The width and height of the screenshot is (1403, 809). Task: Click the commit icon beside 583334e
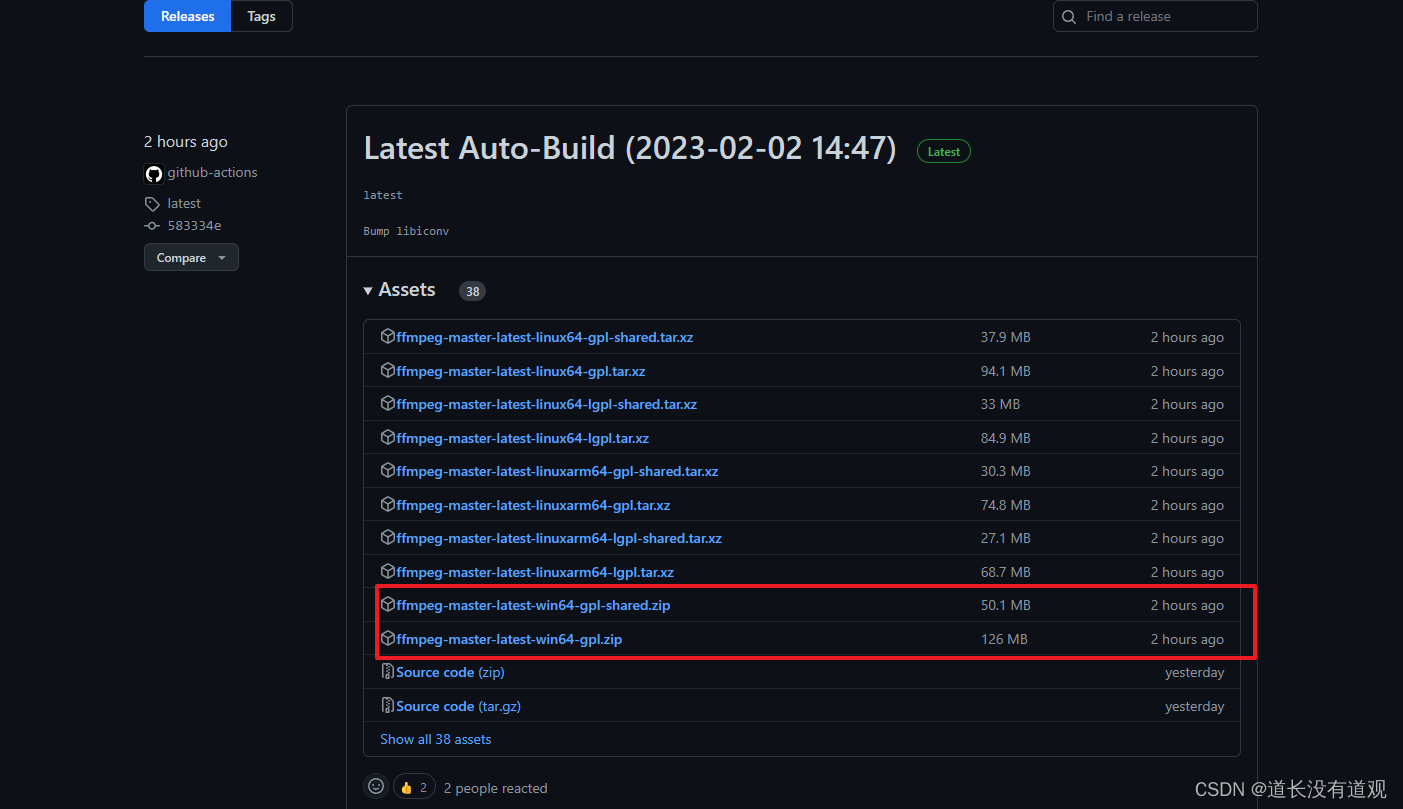click(152, 226)
